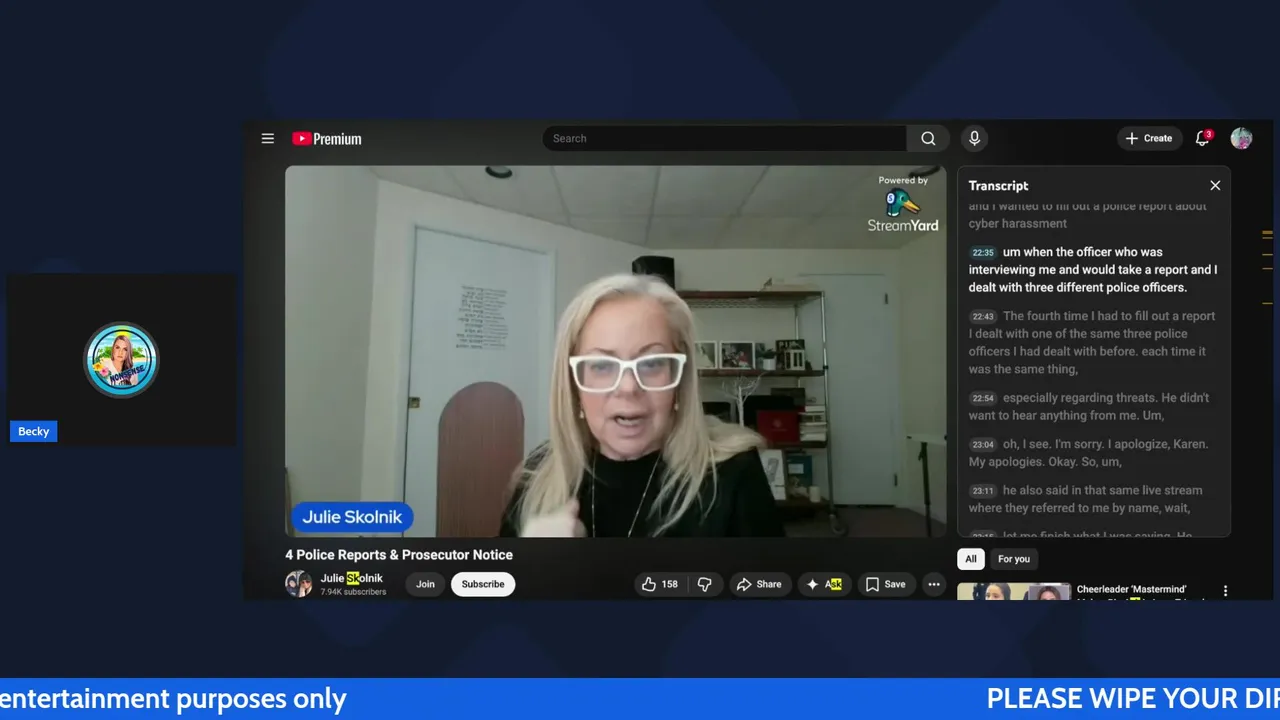The height and width of the screenshot is (720, 1280).
Task: Select transcript line about "cyber harassment"
Action: [x=1094, y=215]
